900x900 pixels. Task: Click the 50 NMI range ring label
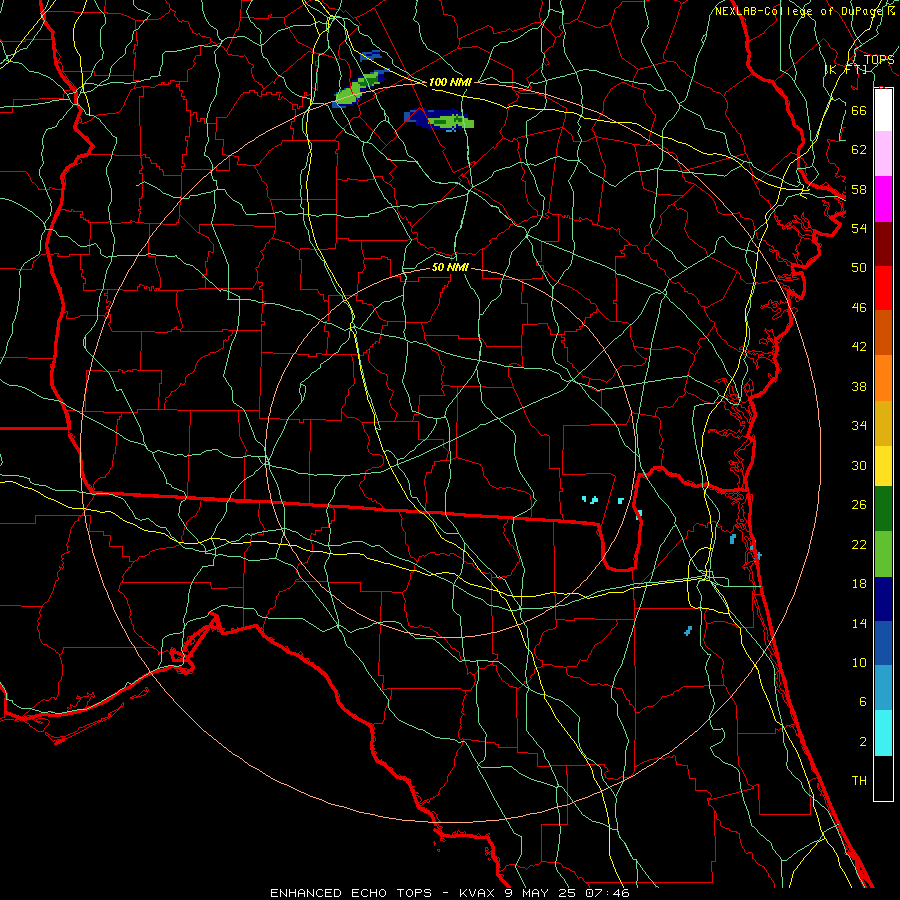[x=450, y=267]
